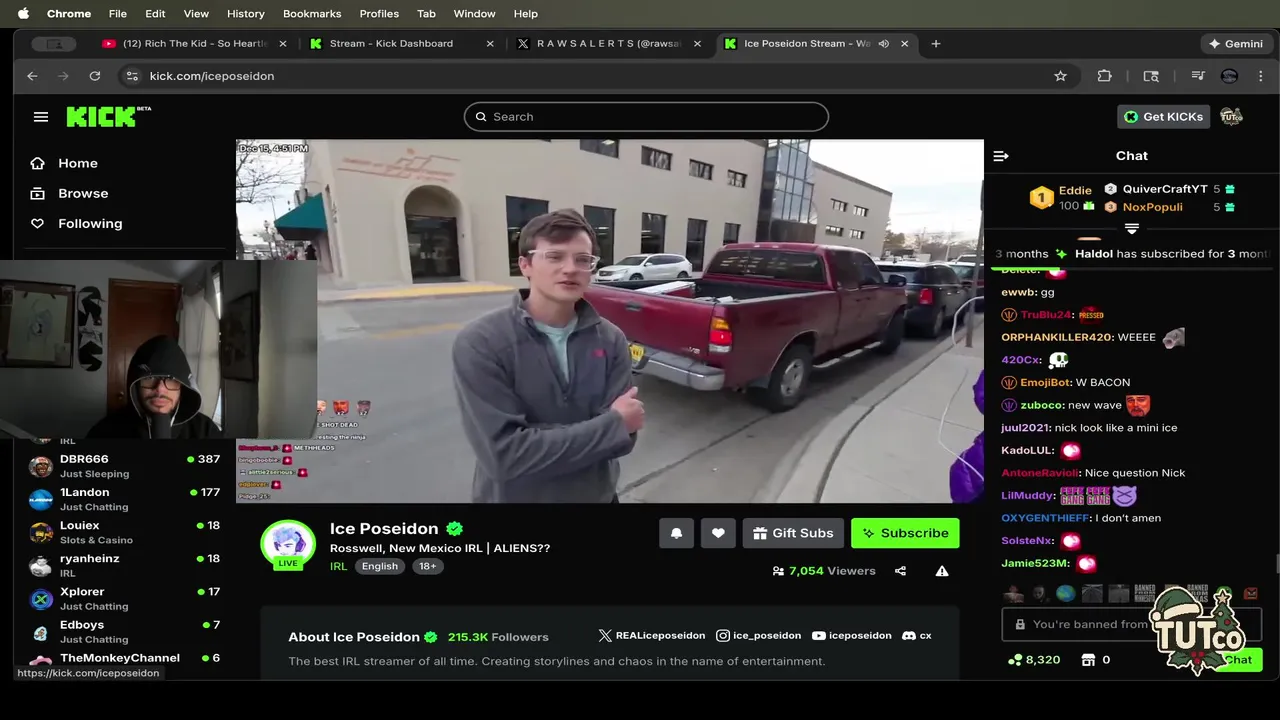The width and height of the screenshot is (1280, 720).
Task: Open the History menu in menu bar
Action: (245, 14)
